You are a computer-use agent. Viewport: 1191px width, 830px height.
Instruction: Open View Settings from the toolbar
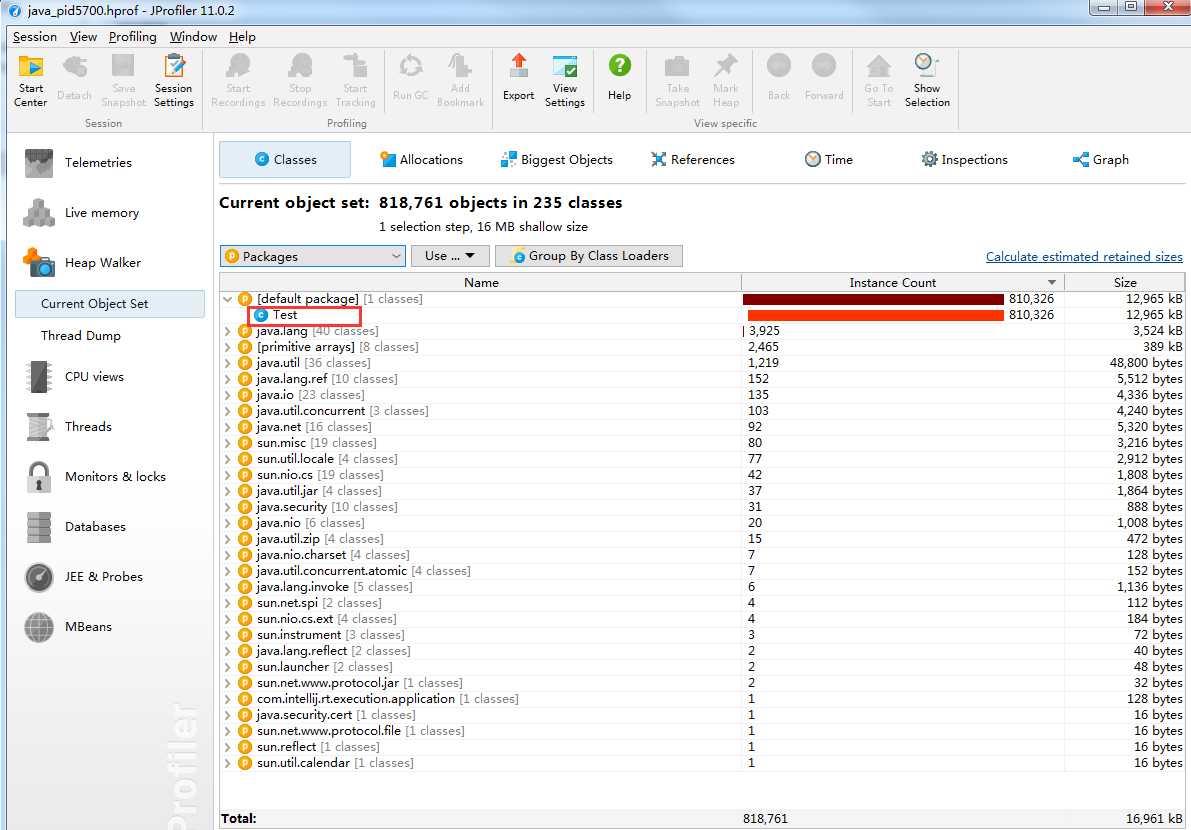tap(564, 80)
